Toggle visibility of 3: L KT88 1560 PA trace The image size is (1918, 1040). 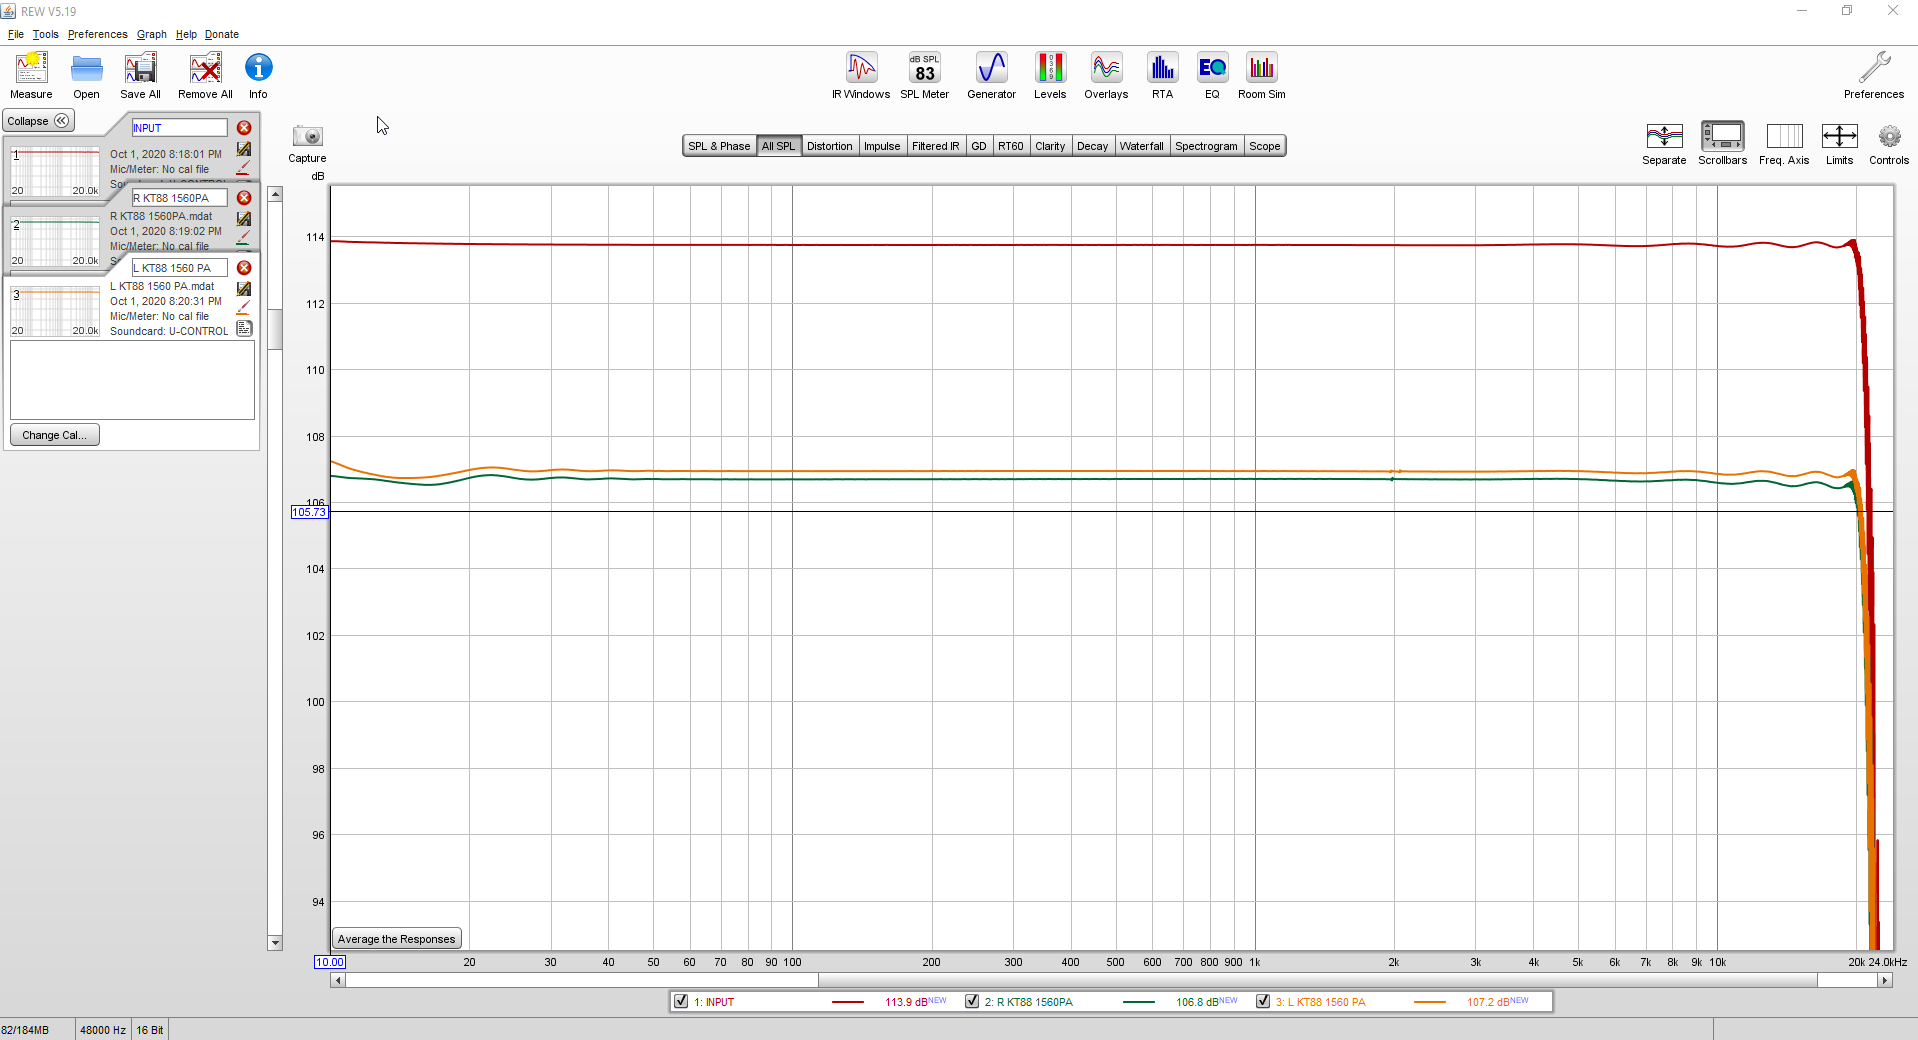tap(1263, 1001)
